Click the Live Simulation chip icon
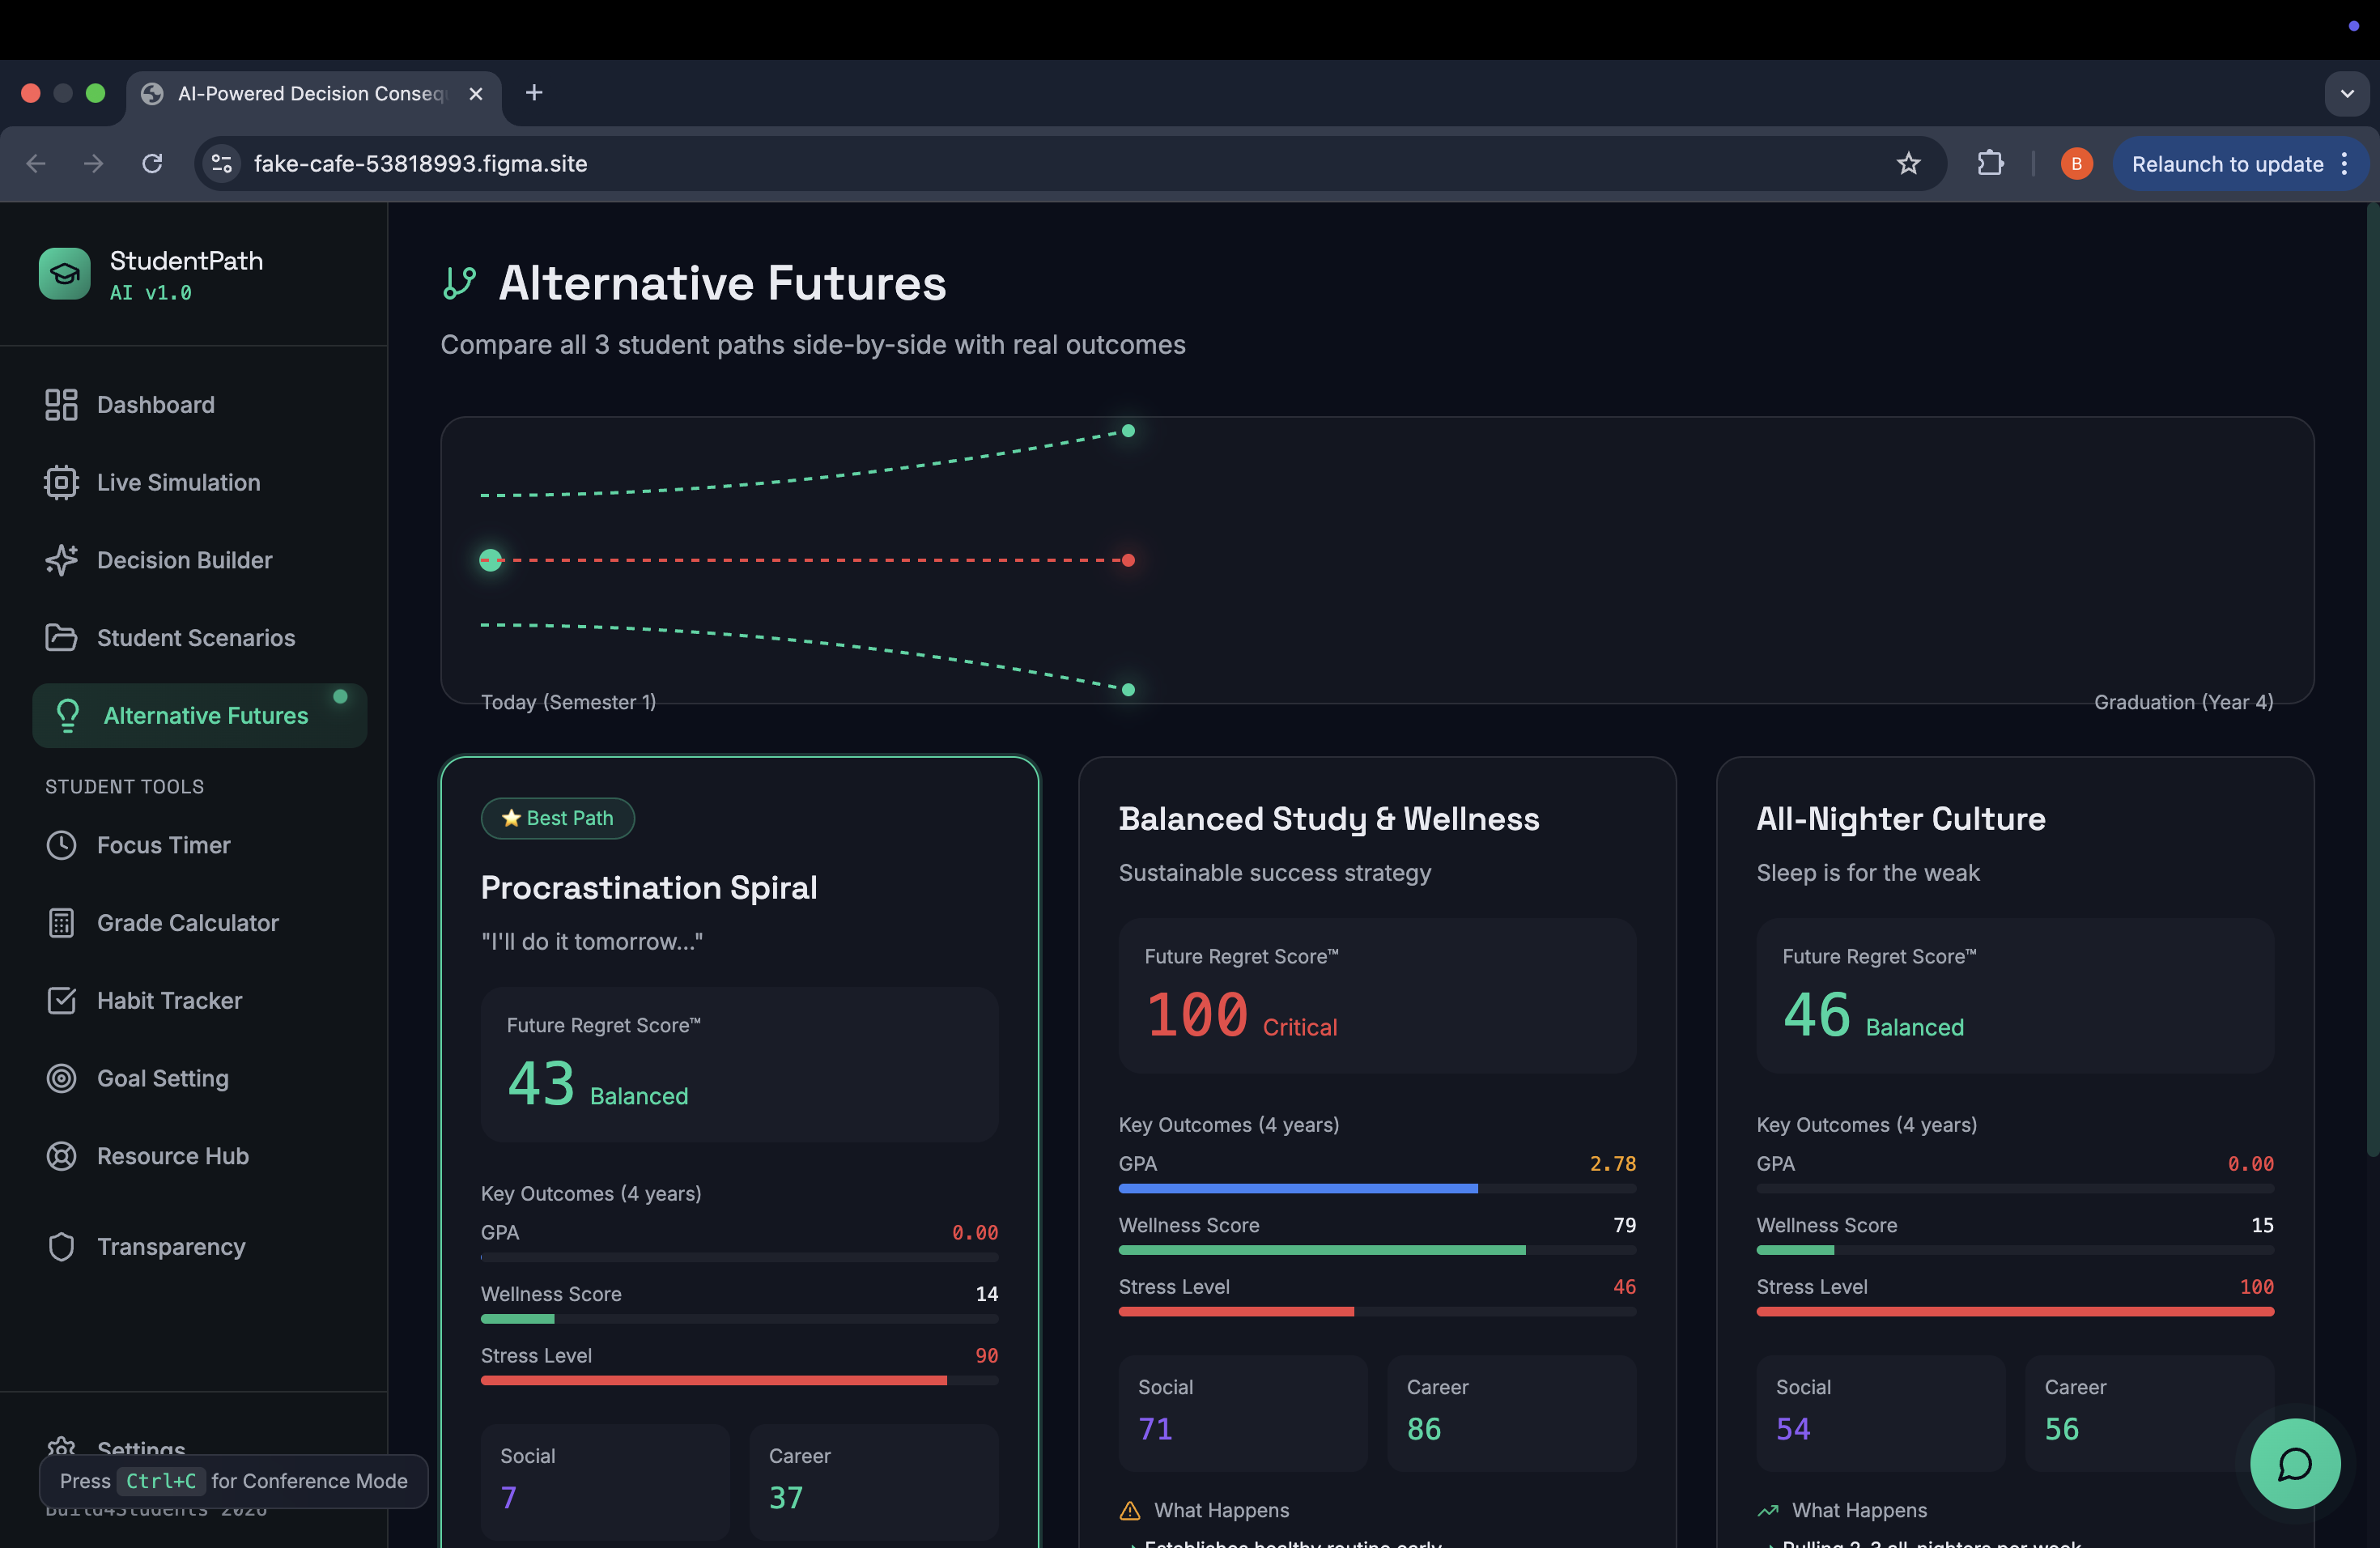This screenshot has width=2380, height=1548. click(x=61, y=482)
